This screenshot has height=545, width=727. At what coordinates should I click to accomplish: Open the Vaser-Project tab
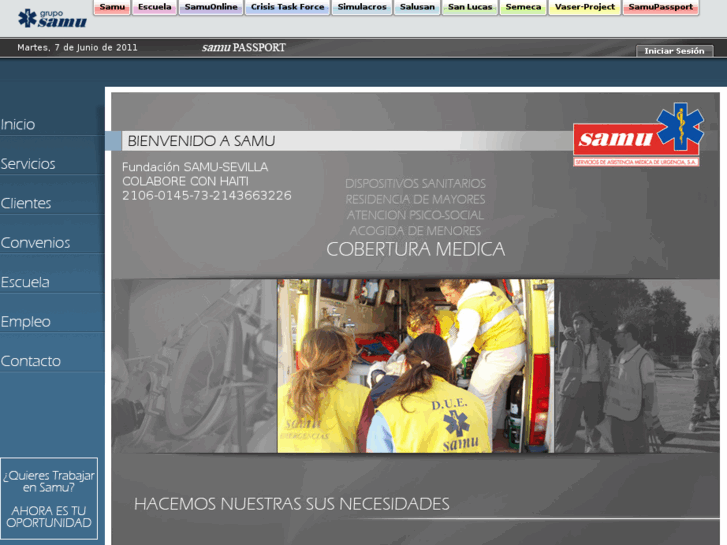click(x=585, y=7)
